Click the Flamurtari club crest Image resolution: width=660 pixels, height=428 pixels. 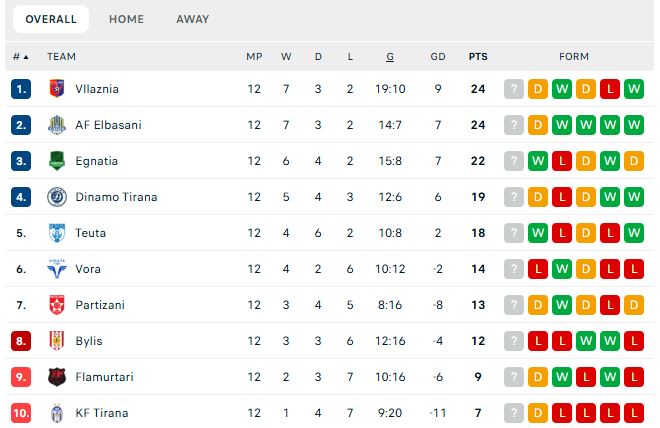point(56,377)
